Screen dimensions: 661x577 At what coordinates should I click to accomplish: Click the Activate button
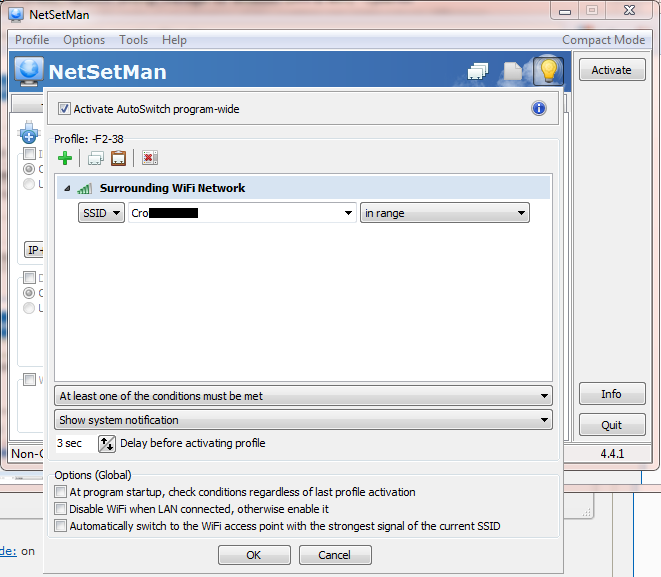612,70
